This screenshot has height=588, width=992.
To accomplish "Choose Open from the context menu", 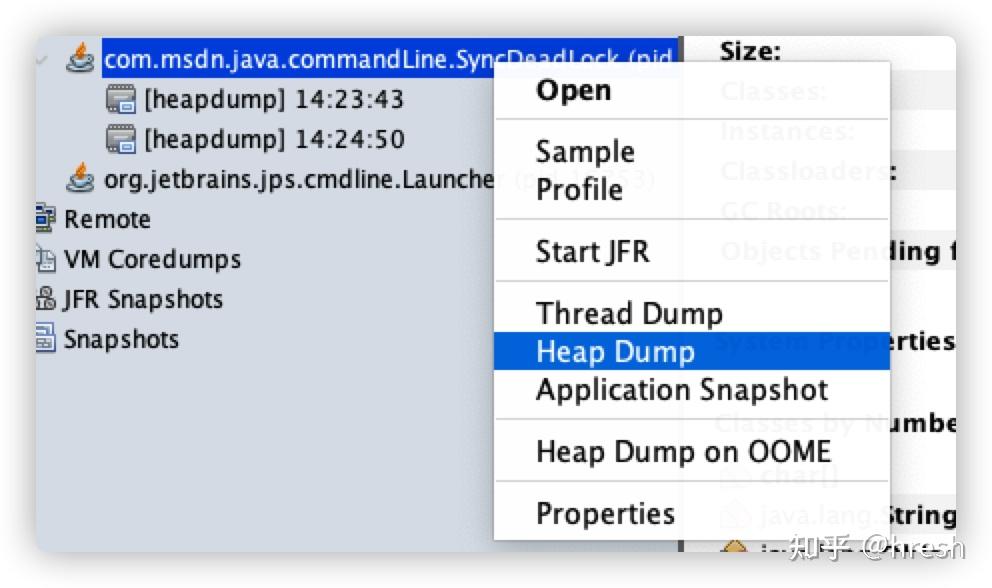I will 575,90.
